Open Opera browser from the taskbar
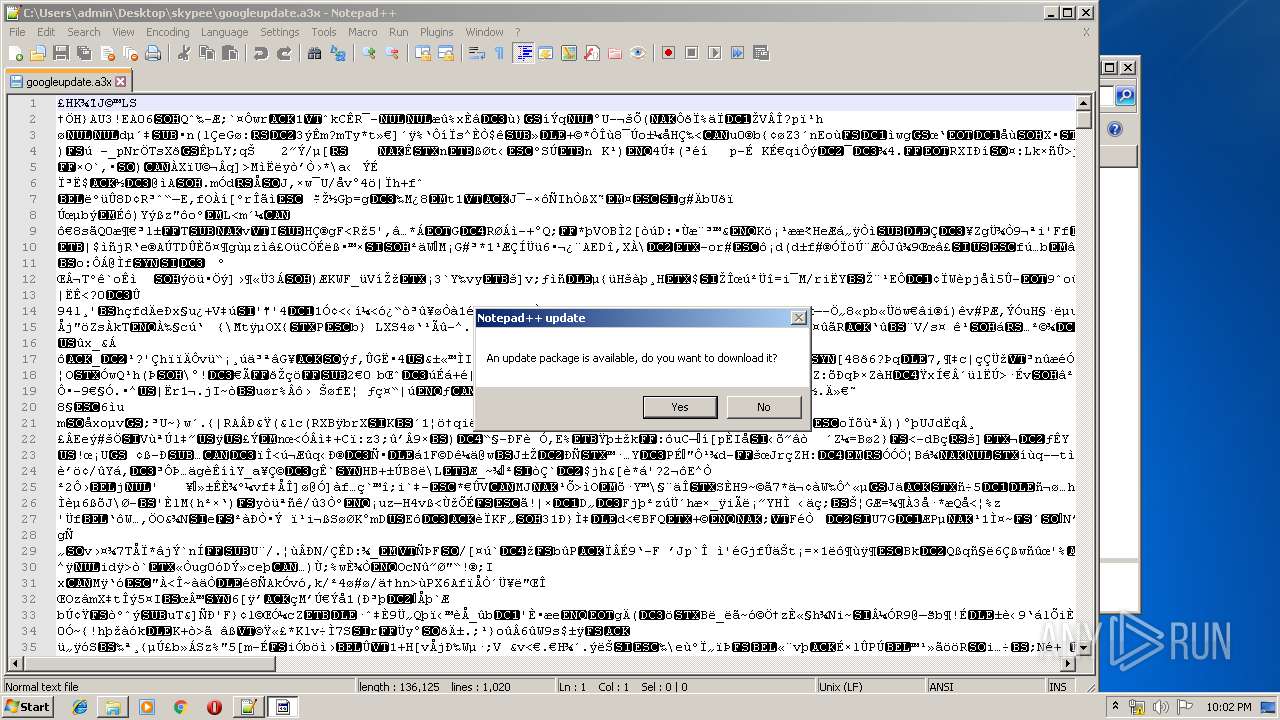The image size is (1280, 720). (x=214, y=707)
